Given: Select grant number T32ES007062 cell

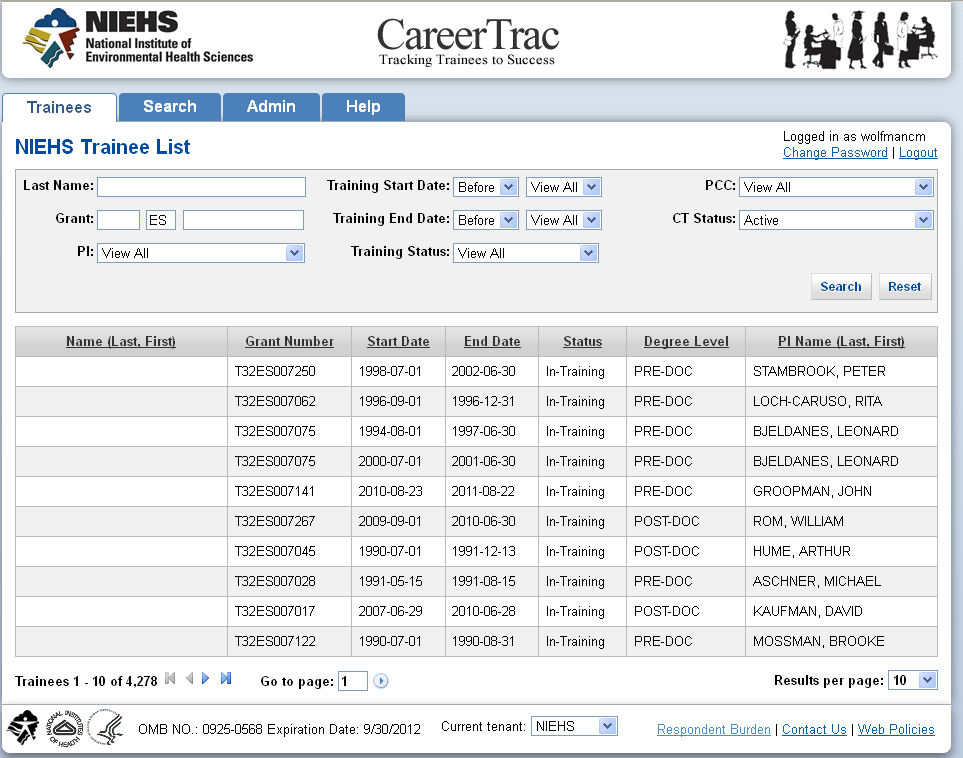Looking at the screenshot, I should point(289,402).
